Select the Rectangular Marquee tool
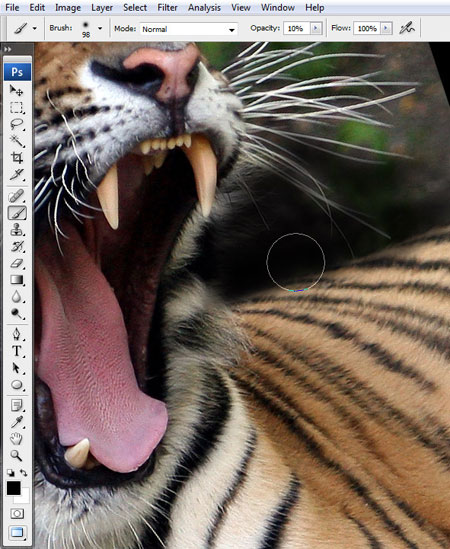 [x=16, y=107]
